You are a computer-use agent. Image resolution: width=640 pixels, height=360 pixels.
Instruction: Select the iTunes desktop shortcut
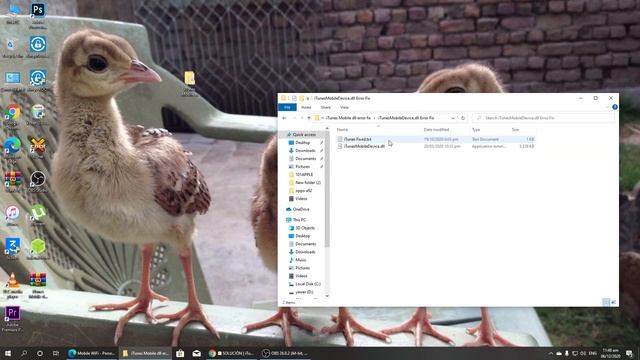click(x=12, y=214)
